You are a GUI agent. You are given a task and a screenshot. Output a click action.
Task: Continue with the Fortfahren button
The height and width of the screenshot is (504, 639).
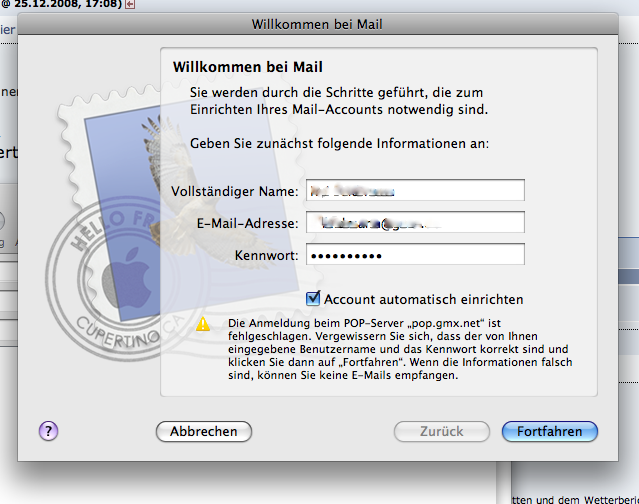pyautogui.click(x=550, y=431)
